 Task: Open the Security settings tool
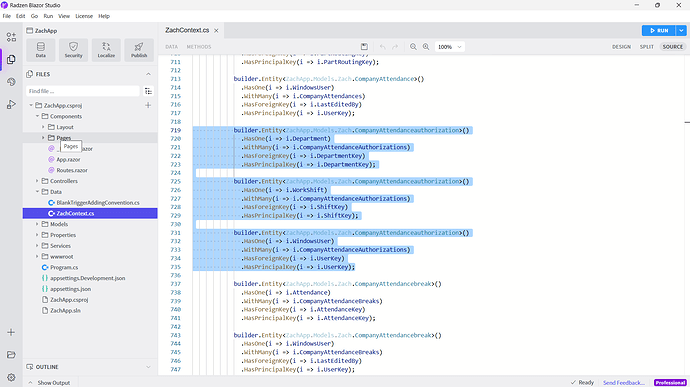coord(73,50)
